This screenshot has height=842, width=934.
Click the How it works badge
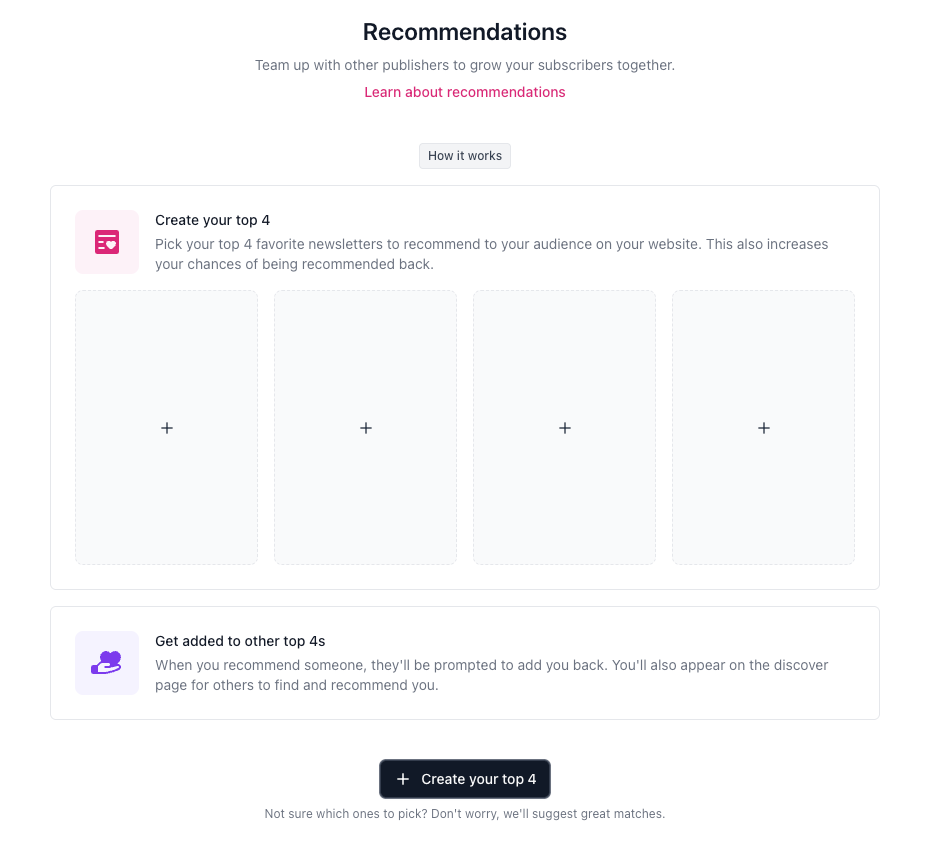(x=464, y=156)
